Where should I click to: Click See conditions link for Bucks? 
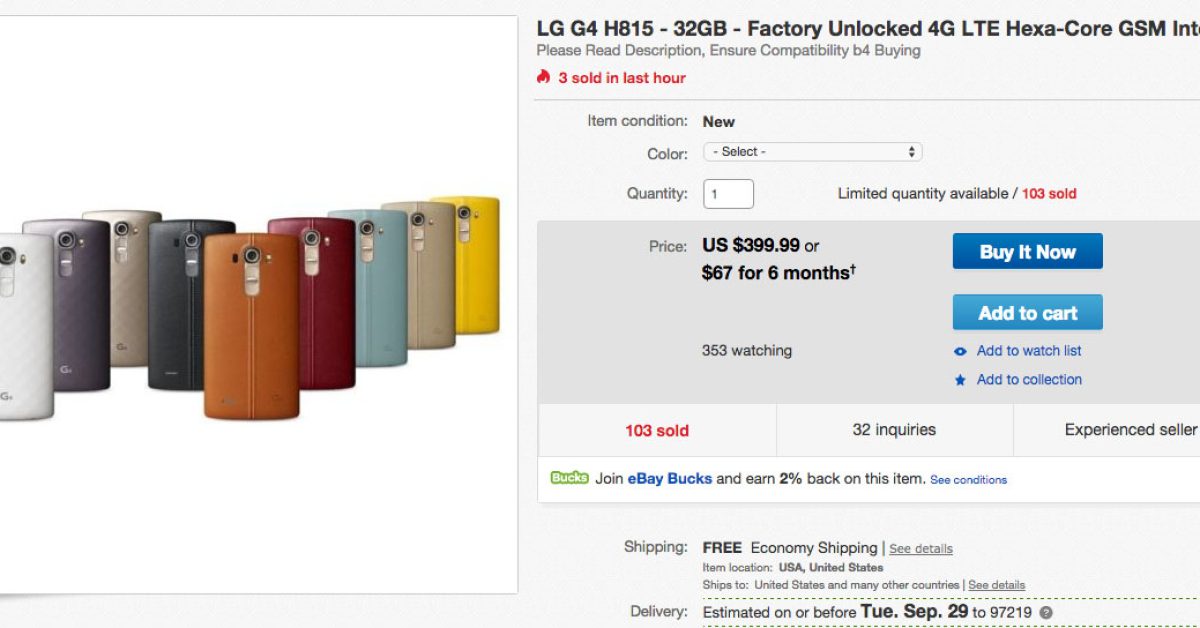point(968,480)
